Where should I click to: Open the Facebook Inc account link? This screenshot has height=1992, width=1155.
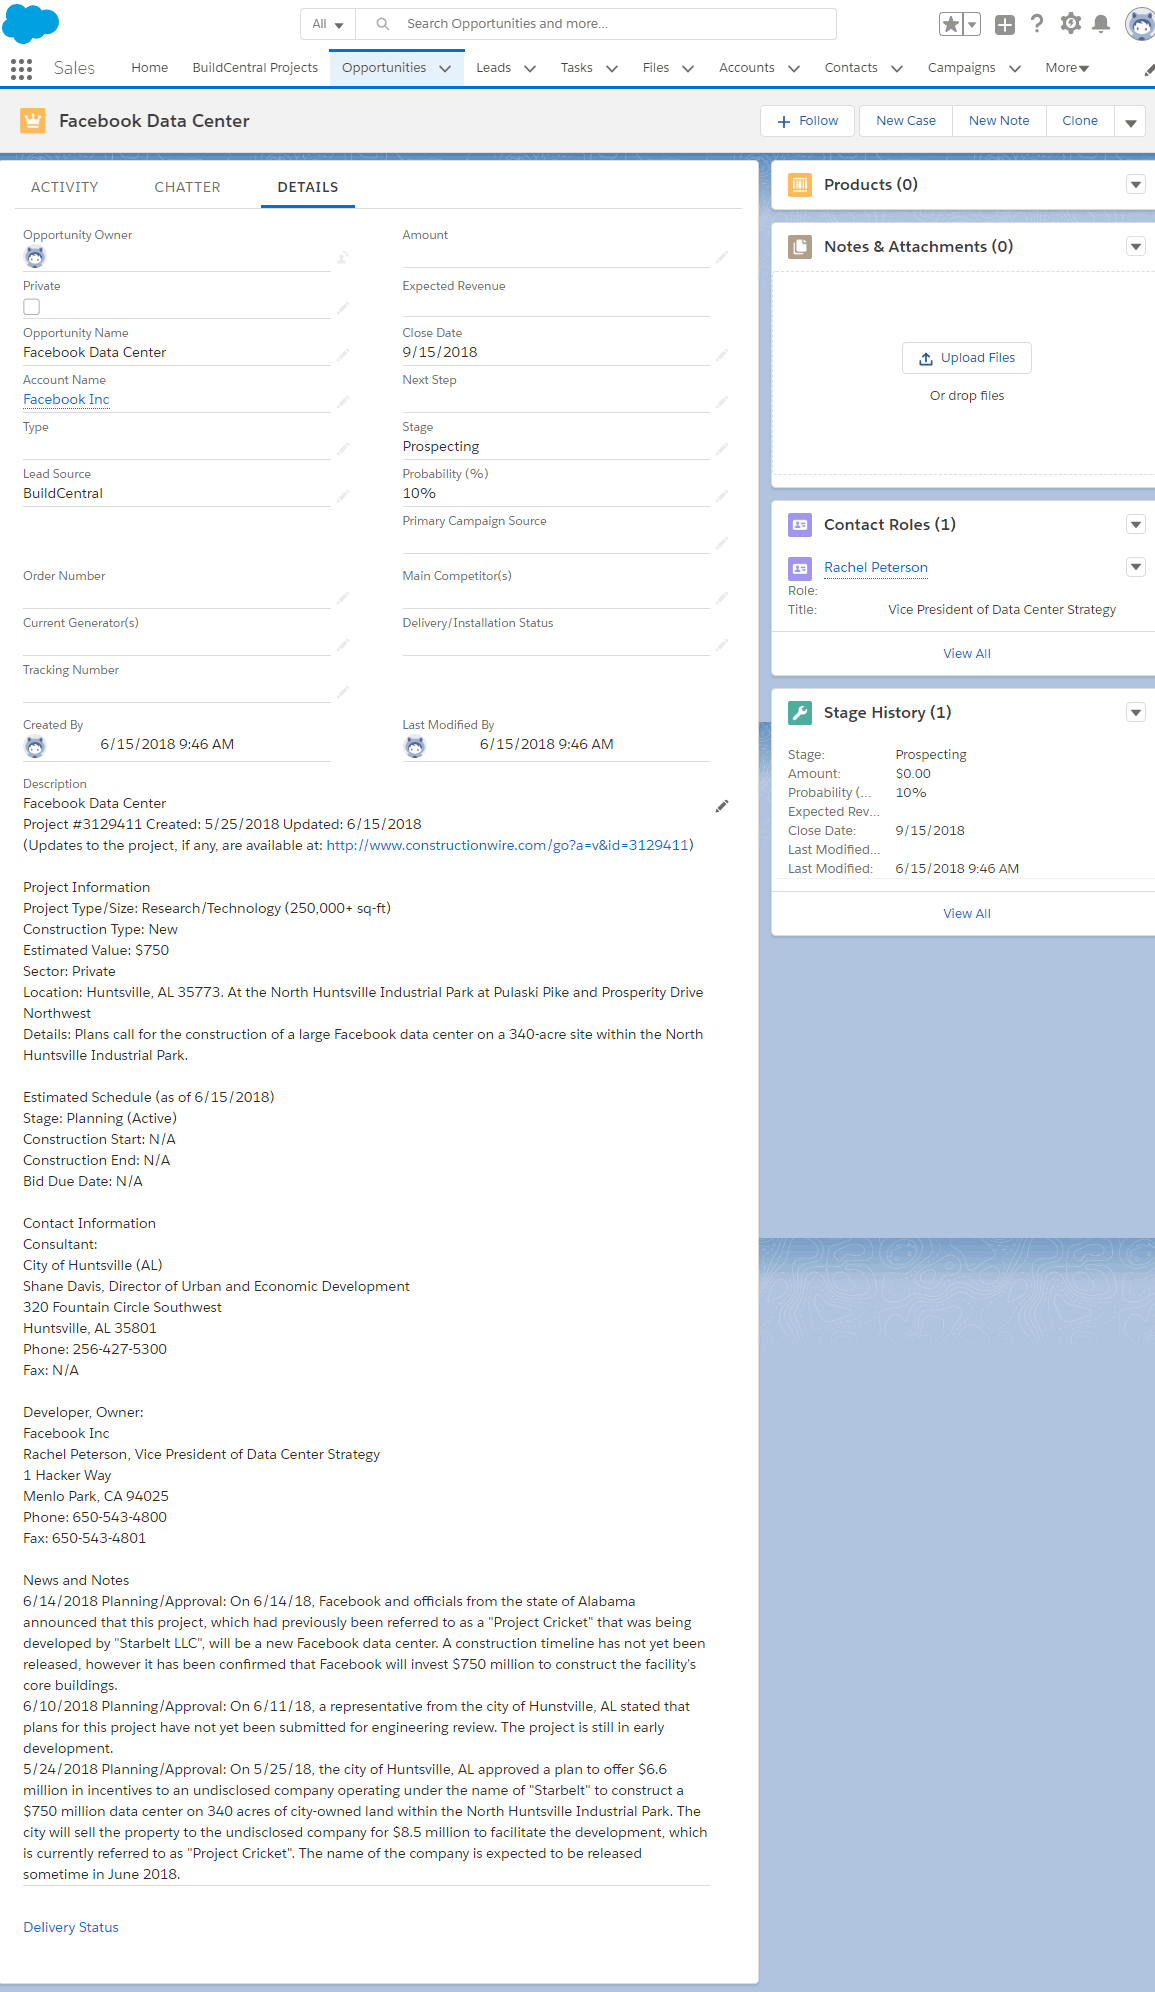tap(67, 400)
